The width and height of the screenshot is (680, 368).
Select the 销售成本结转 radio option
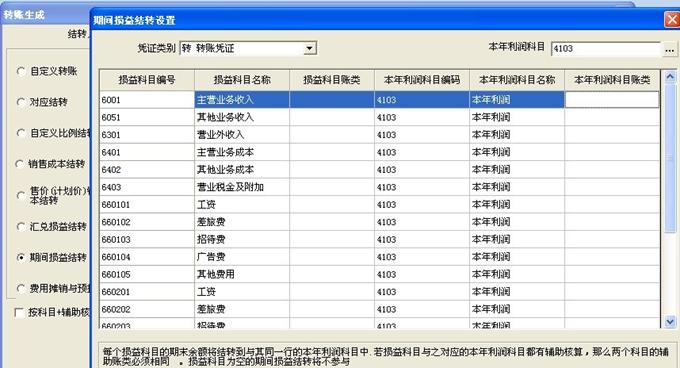point(20,164)
